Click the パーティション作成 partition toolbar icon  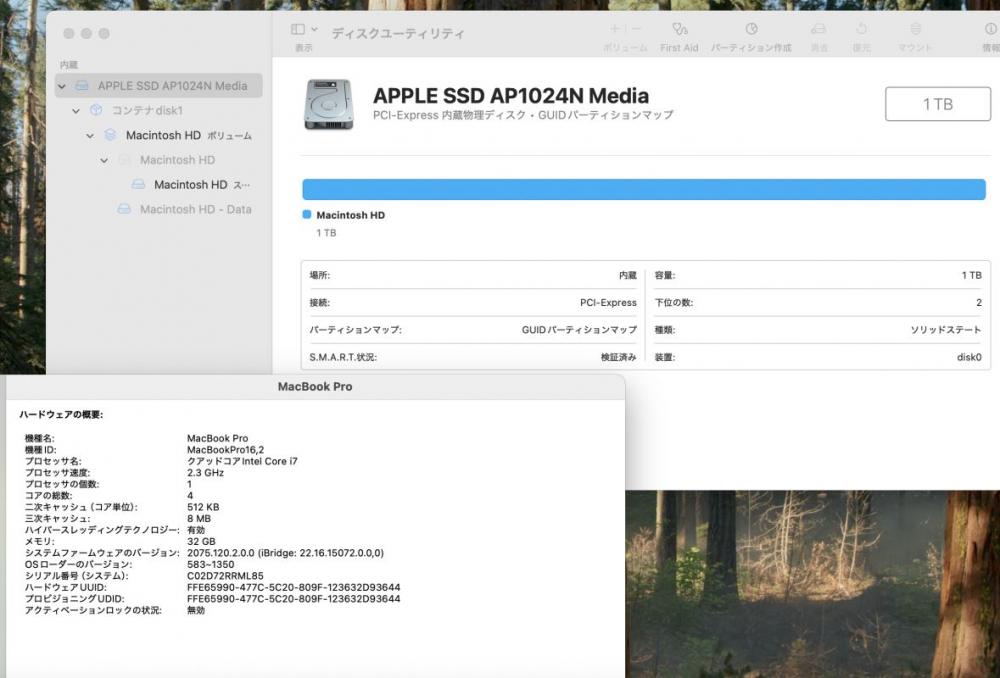pyautogui.click(x=751, y=29)
